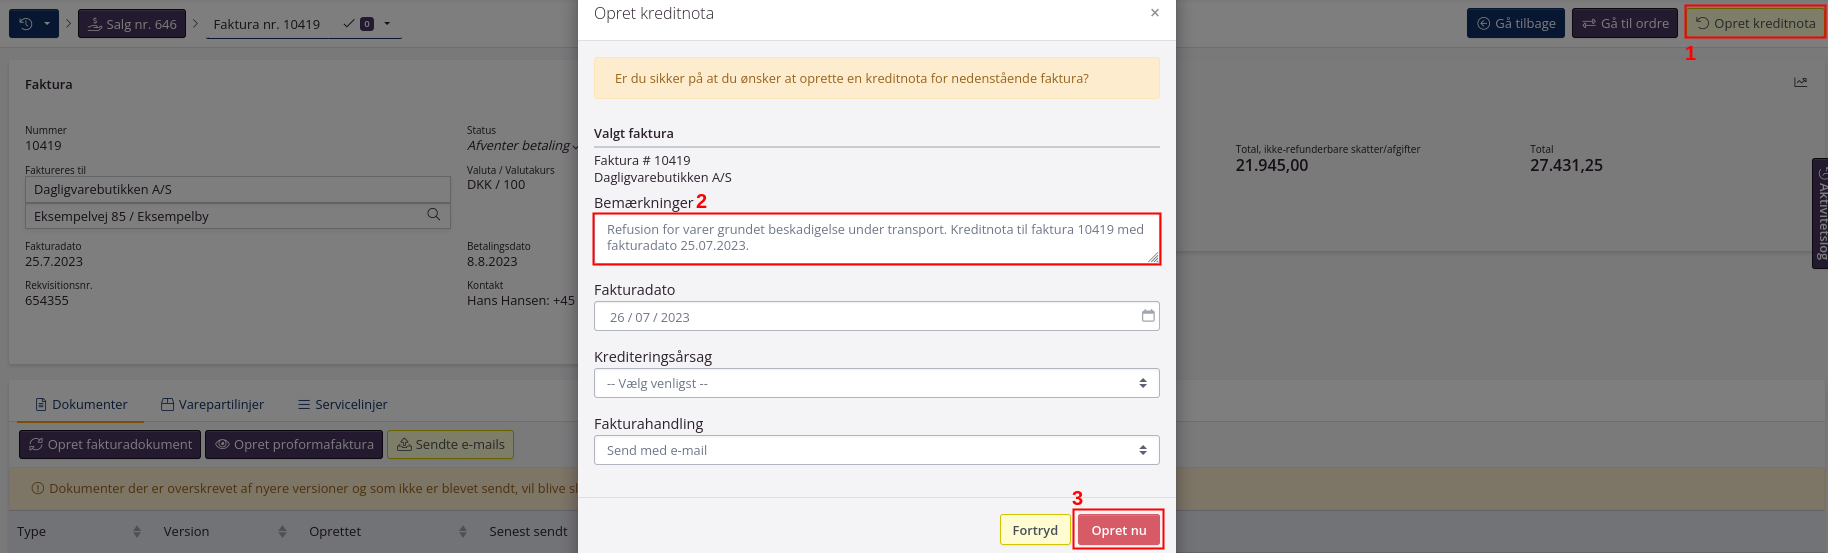Click the search magnifier in address field
Image resolution: width=1828 pixels, height=553 pixels.
(434, 215)
